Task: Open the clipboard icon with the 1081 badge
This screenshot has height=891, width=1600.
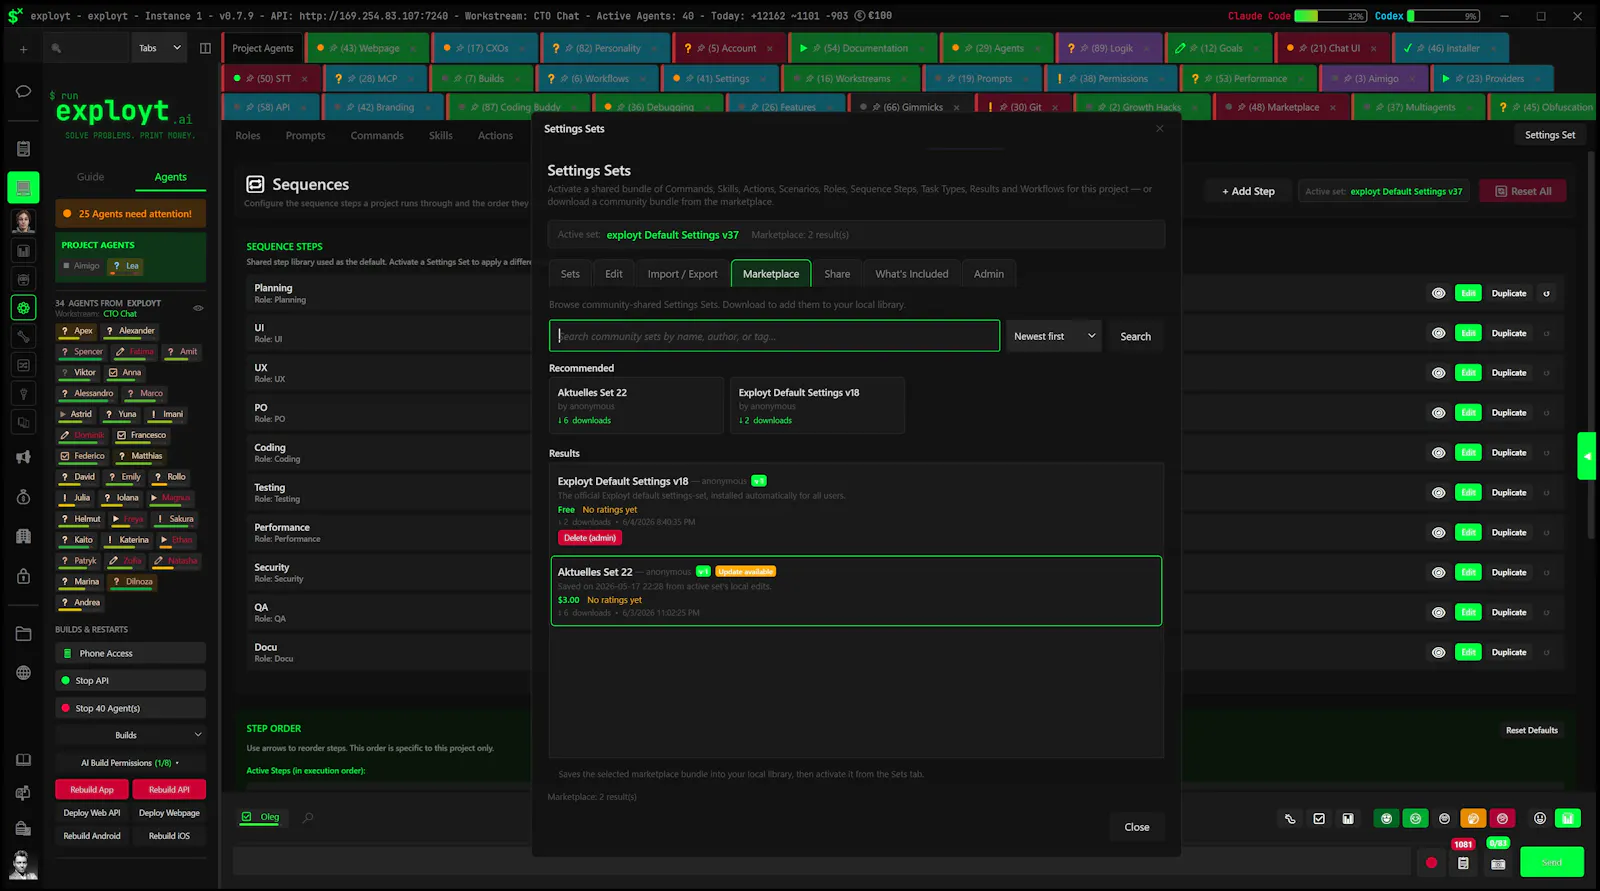Action: tap(1463, 863)
